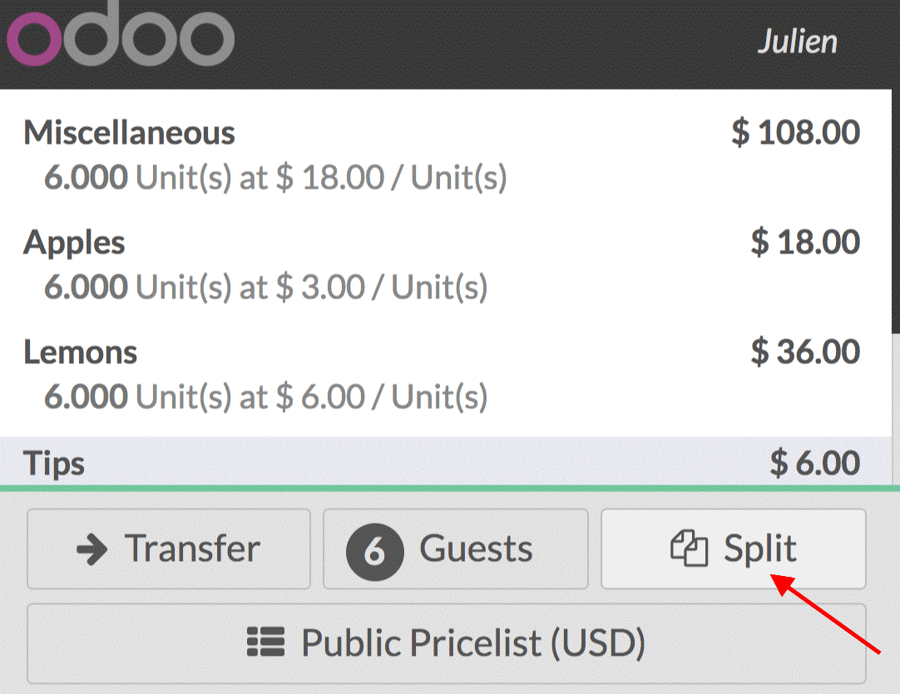Select the Lemons order line
This screenshot has height=694, width=900.
(x=400, y=370)
